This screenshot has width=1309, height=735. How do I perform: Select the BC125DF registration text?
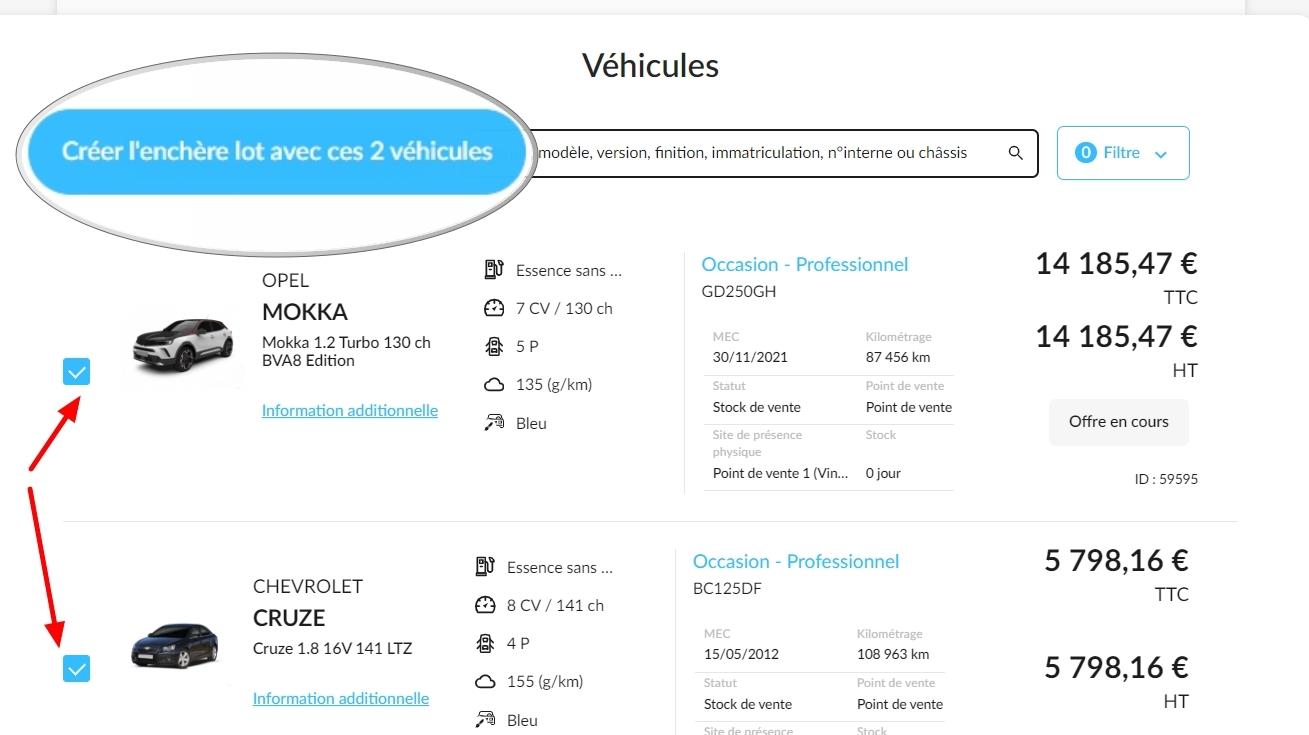(x=727, y=588)
